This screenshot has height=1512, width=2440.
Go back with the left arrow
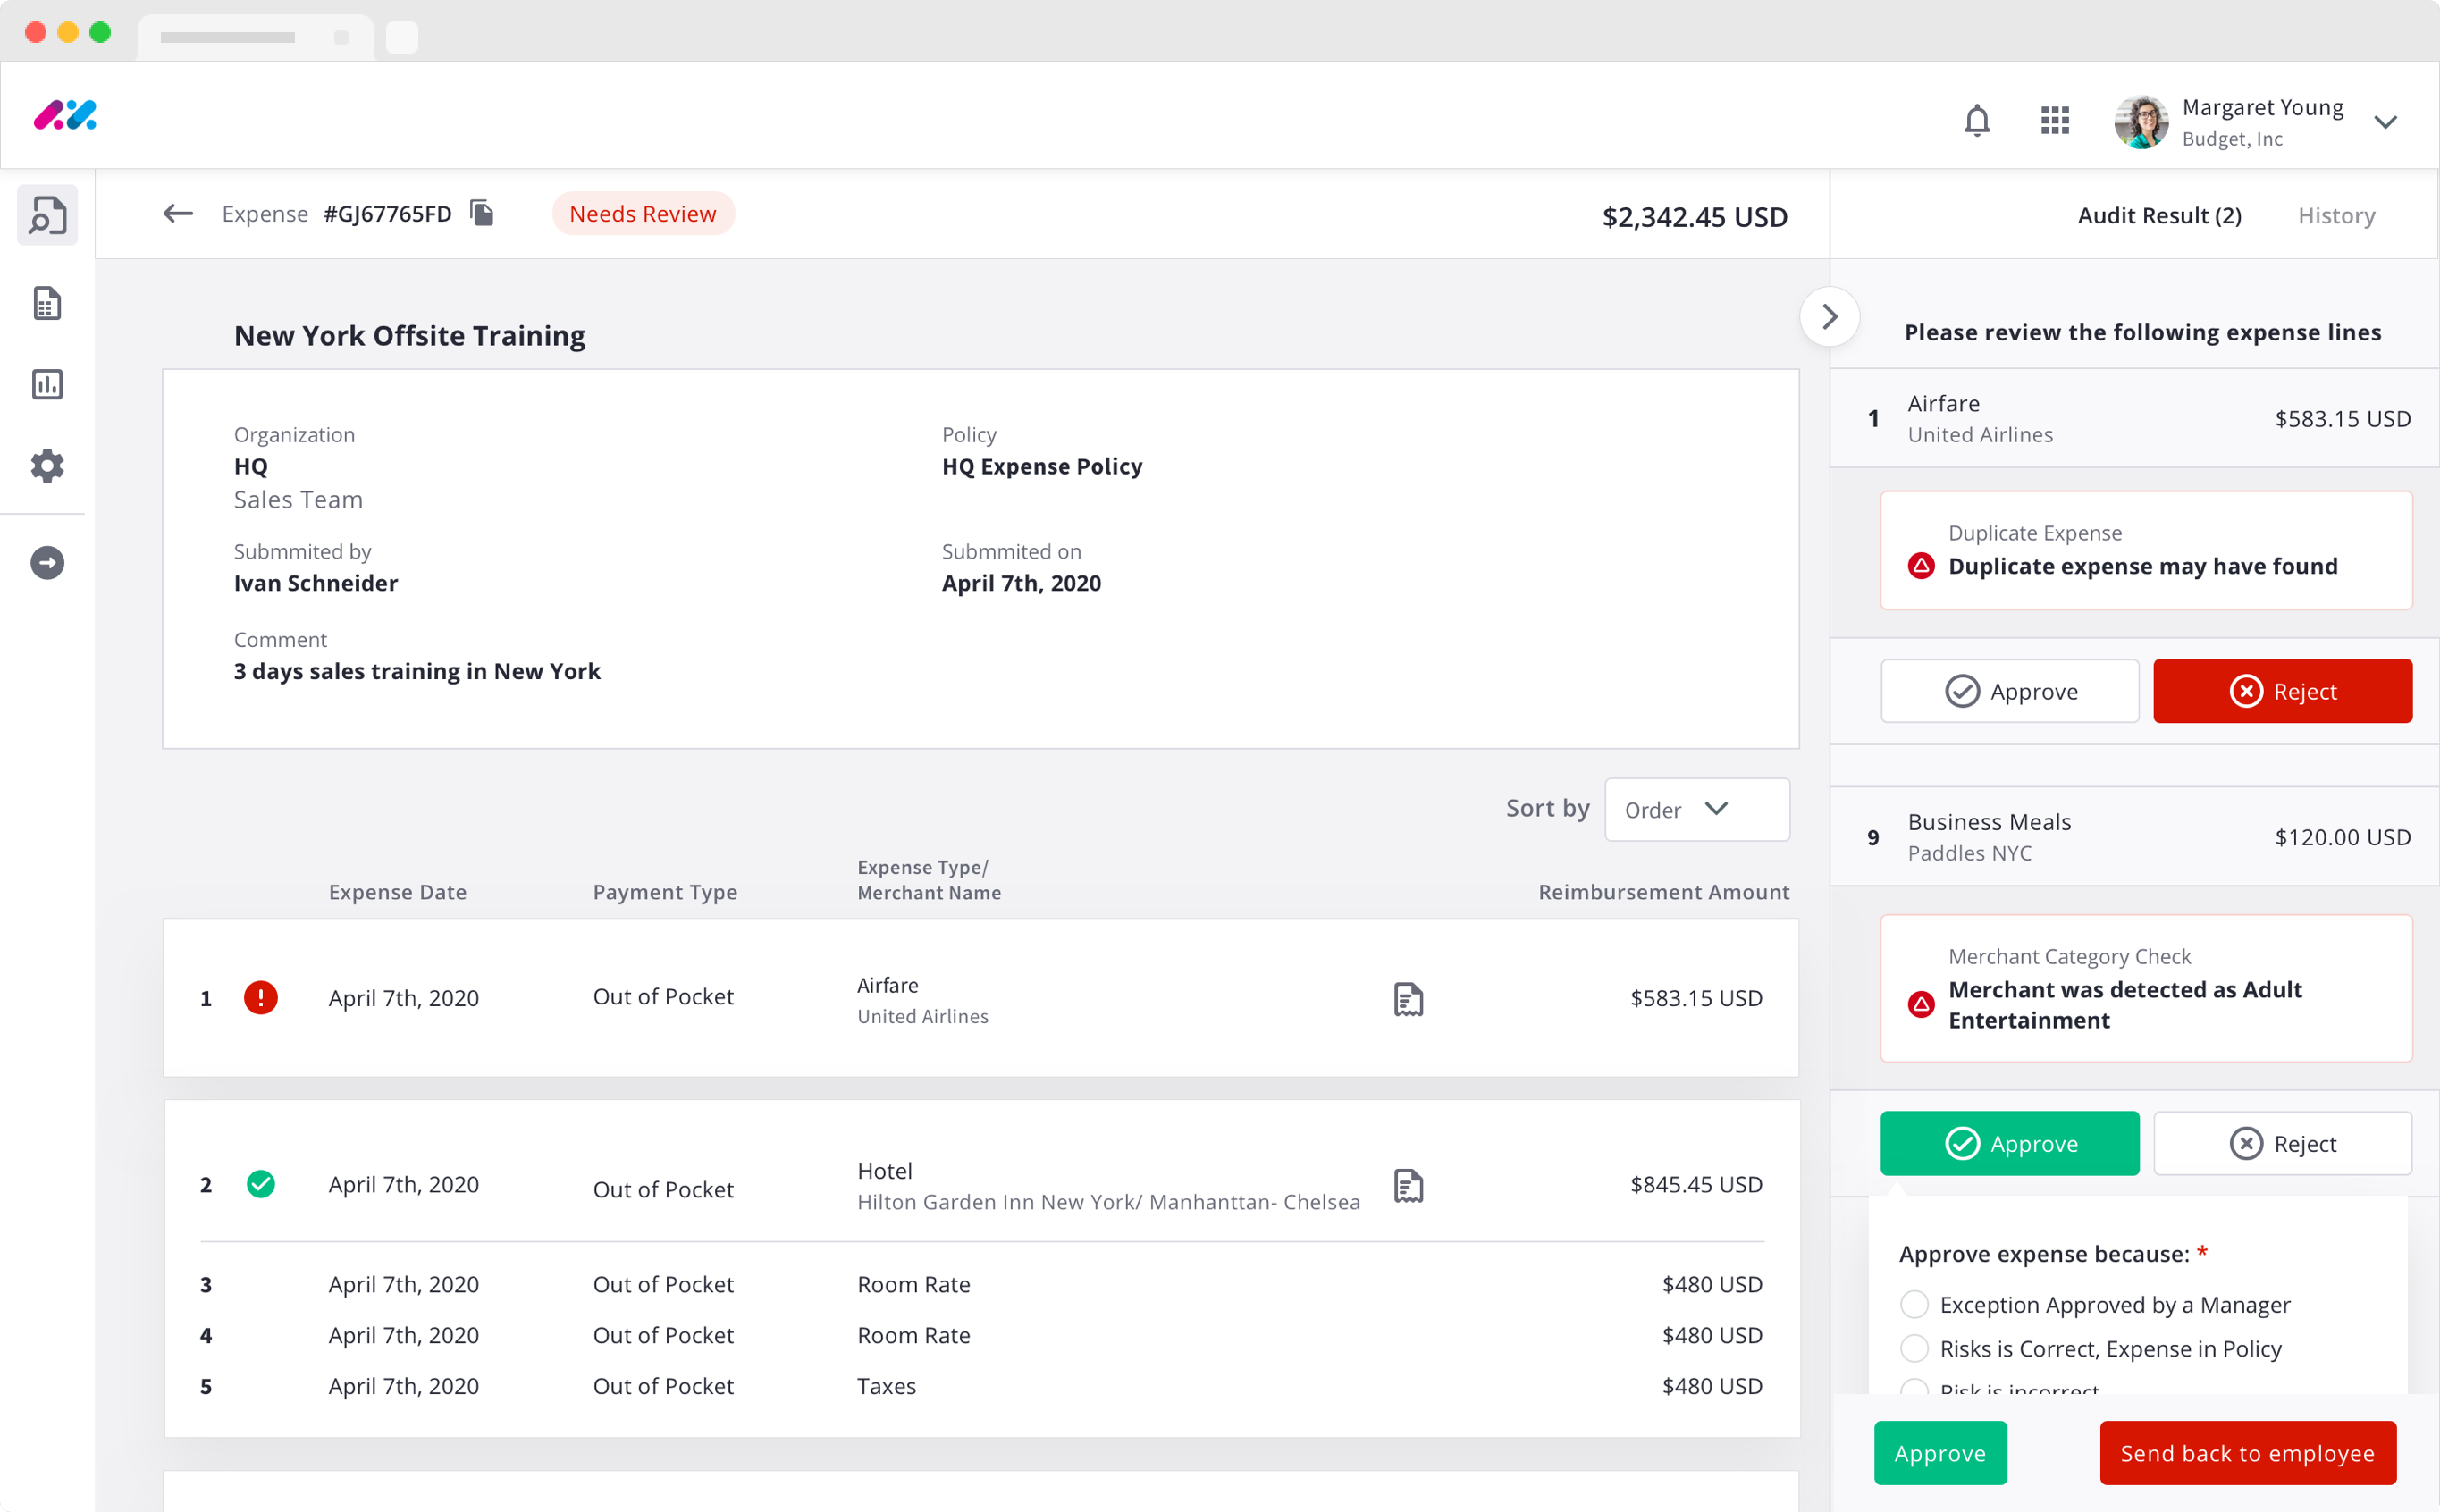pos(178,213)
